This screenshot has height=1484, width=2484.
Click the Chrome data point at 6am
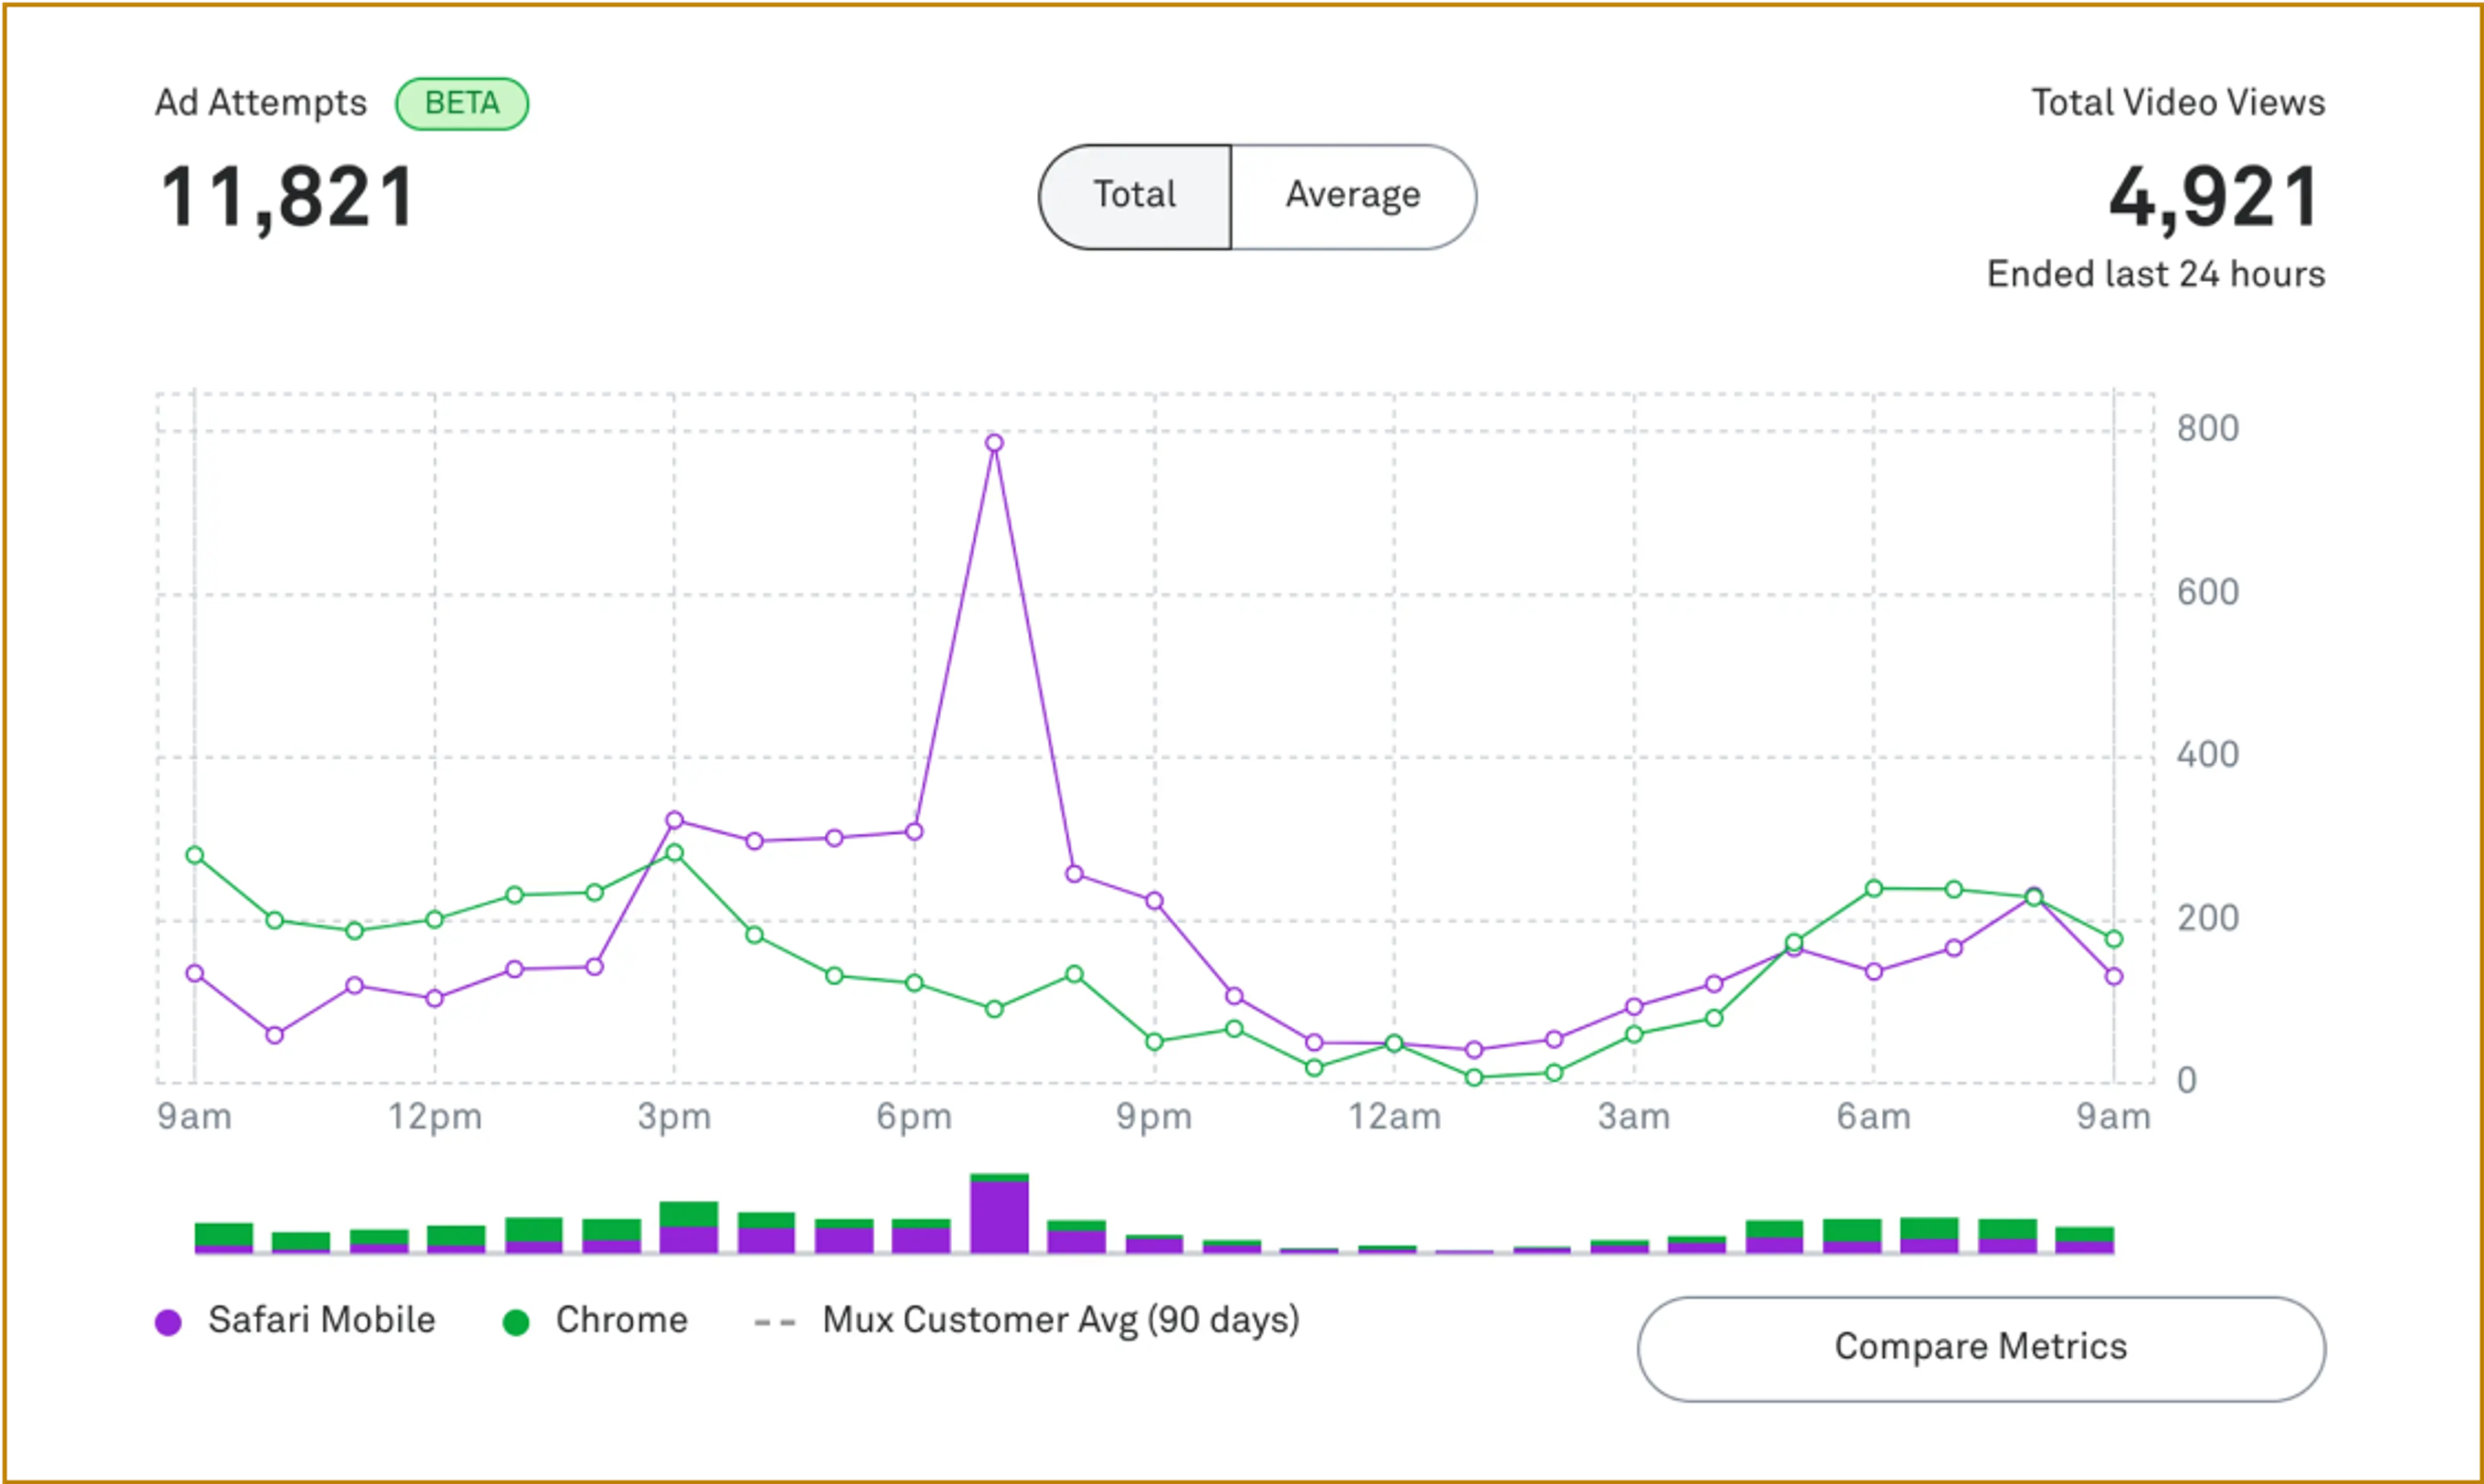(x=1874, y=888)
